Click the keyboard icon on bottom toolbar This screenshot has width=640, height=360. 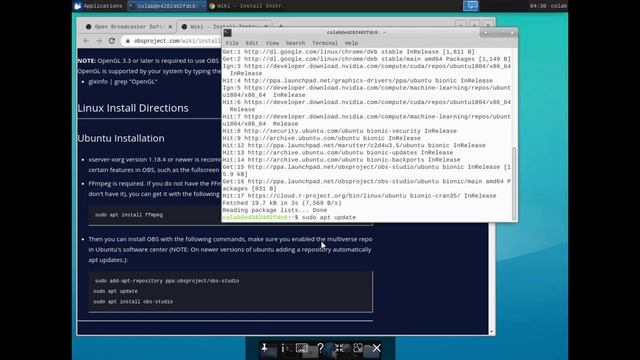301,348
